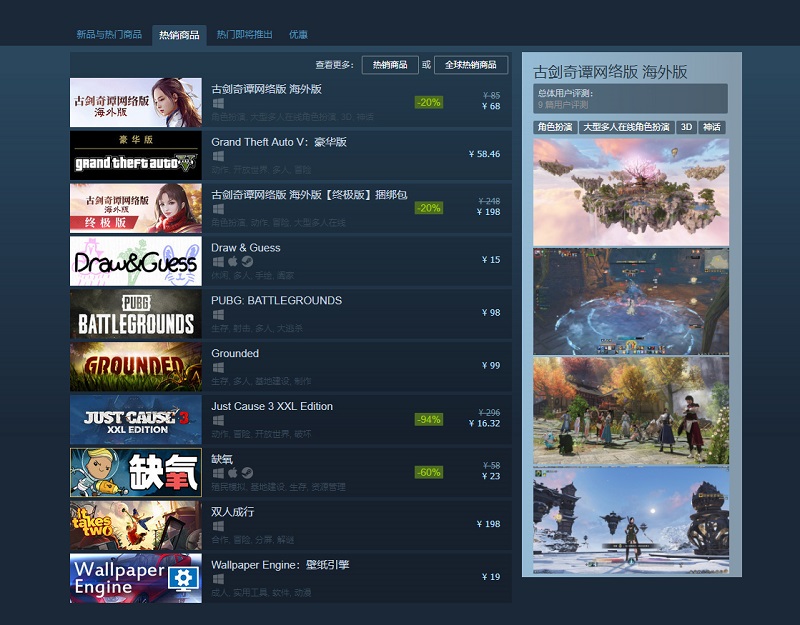The width and height of the screenshot is (800, 625).
Task: View autumn village screenshot in preview panel
Action: point(631,411)
